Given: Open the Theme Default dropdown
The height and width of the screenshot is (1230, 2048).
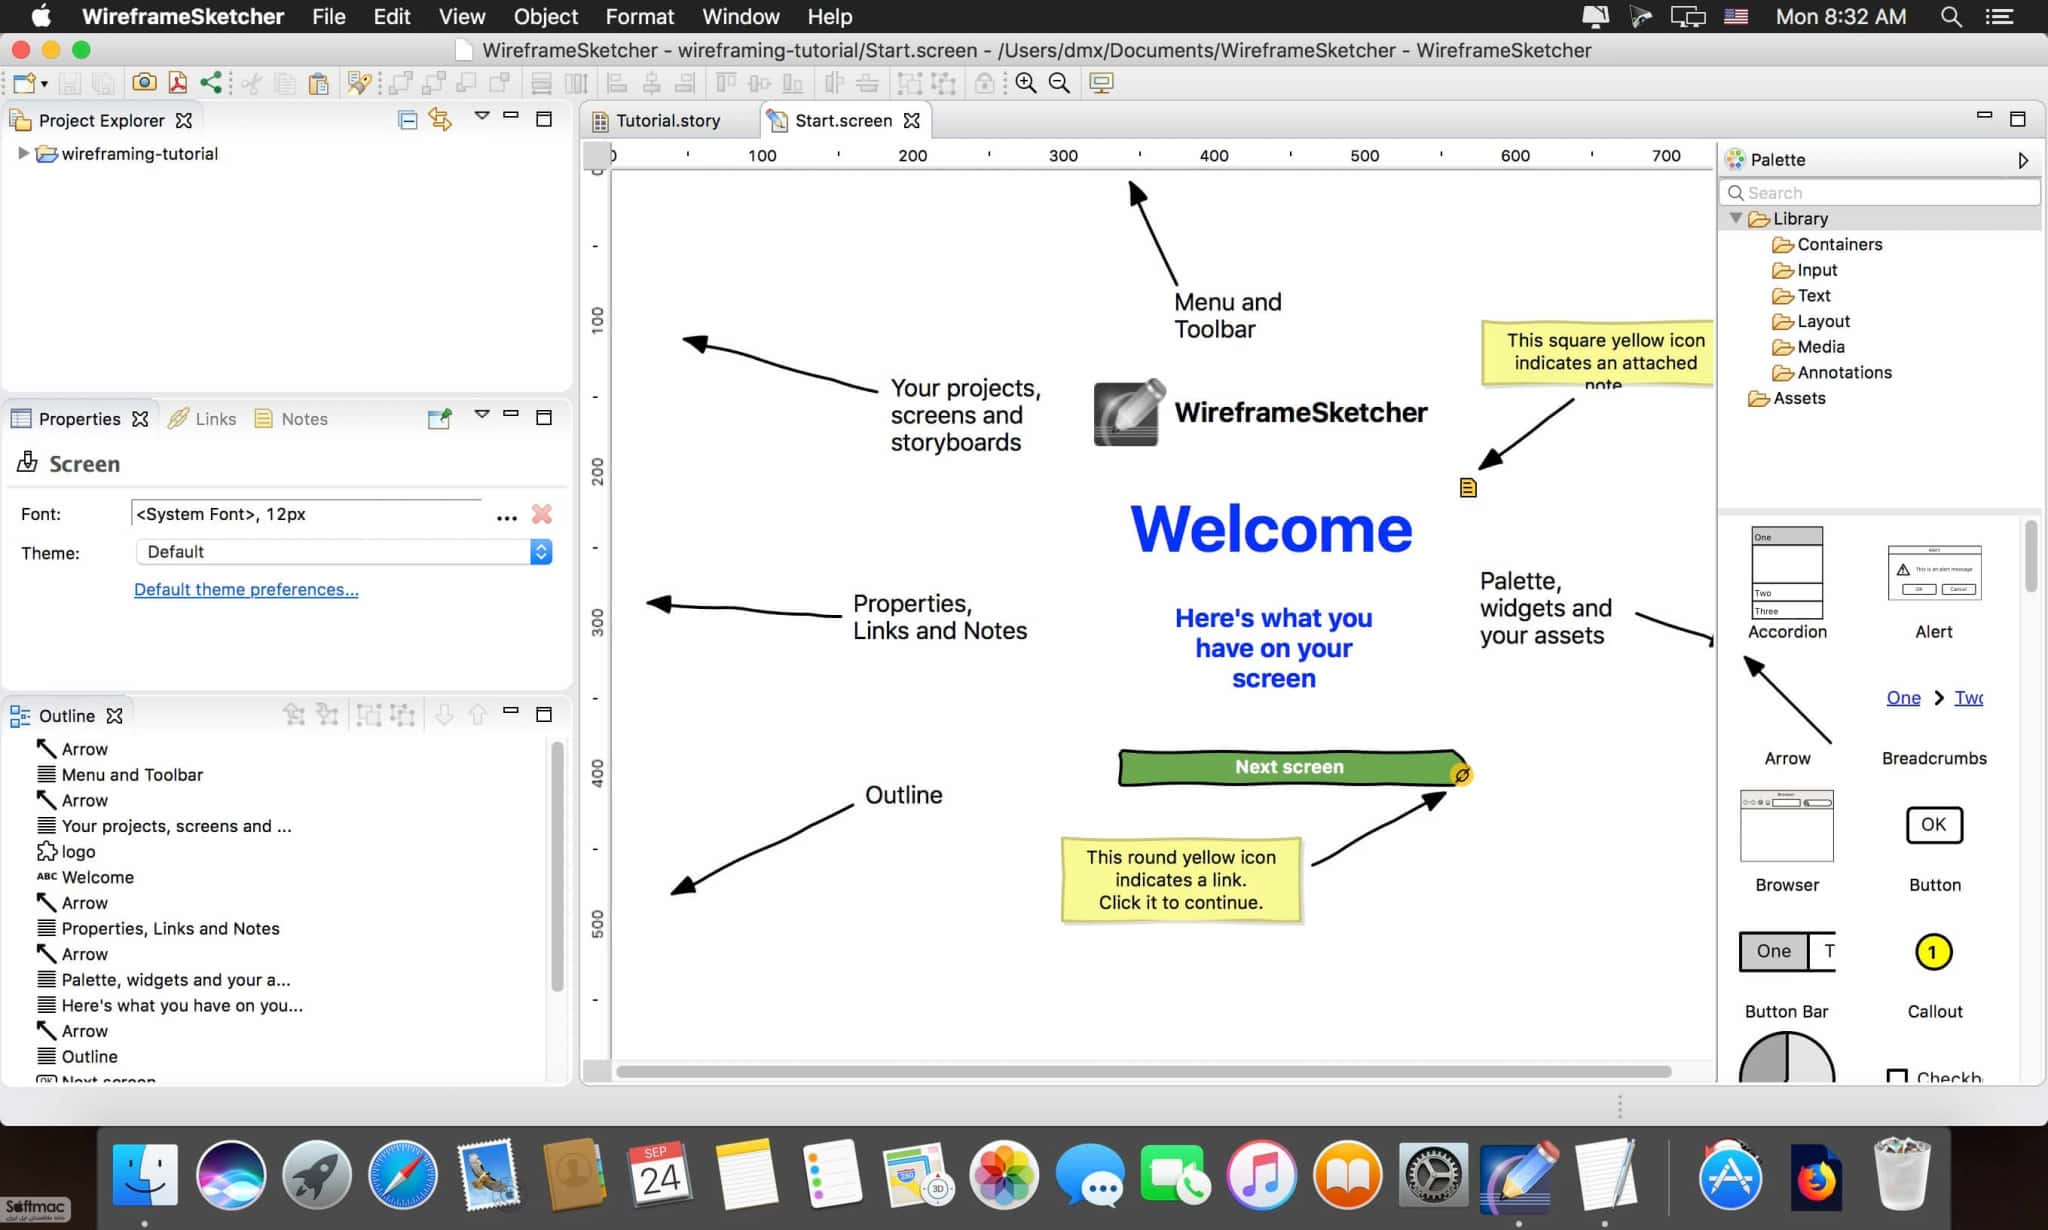Looking at the screenshot, I should (x=344, y=552).
